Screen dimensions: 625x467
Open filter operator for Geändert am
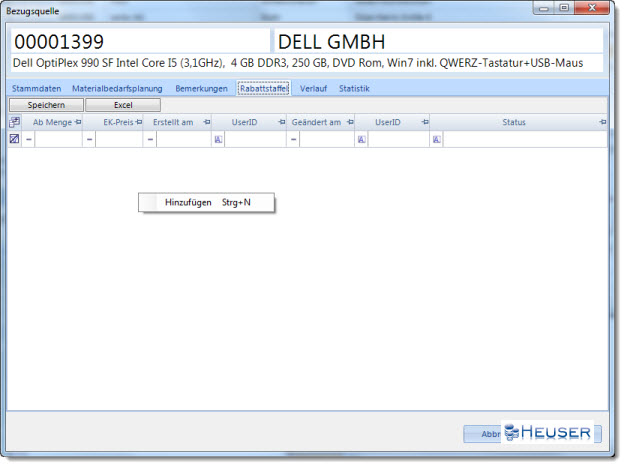(293, 139)
